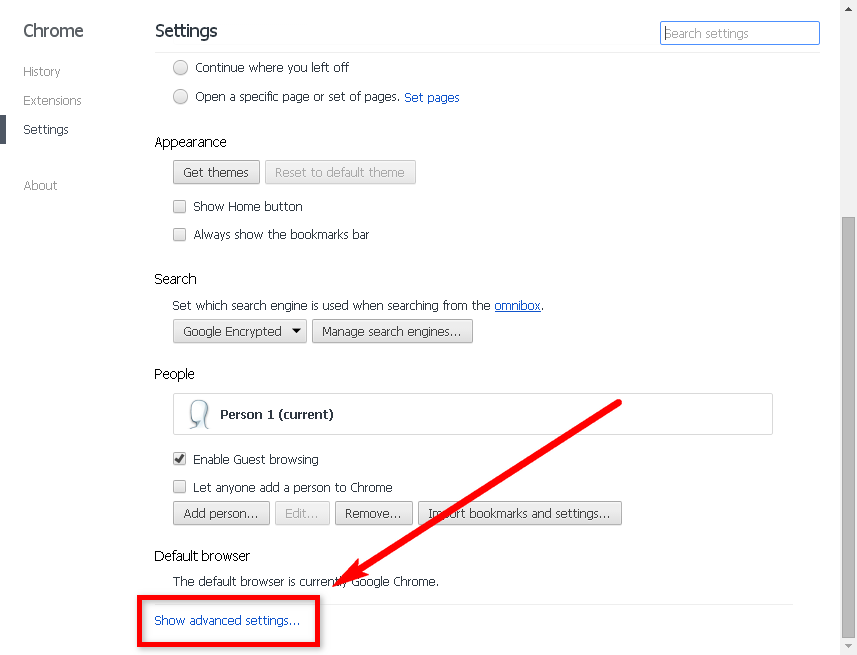Open History in the sidebar
Screen dimensions: 857x655
[42, 72]
